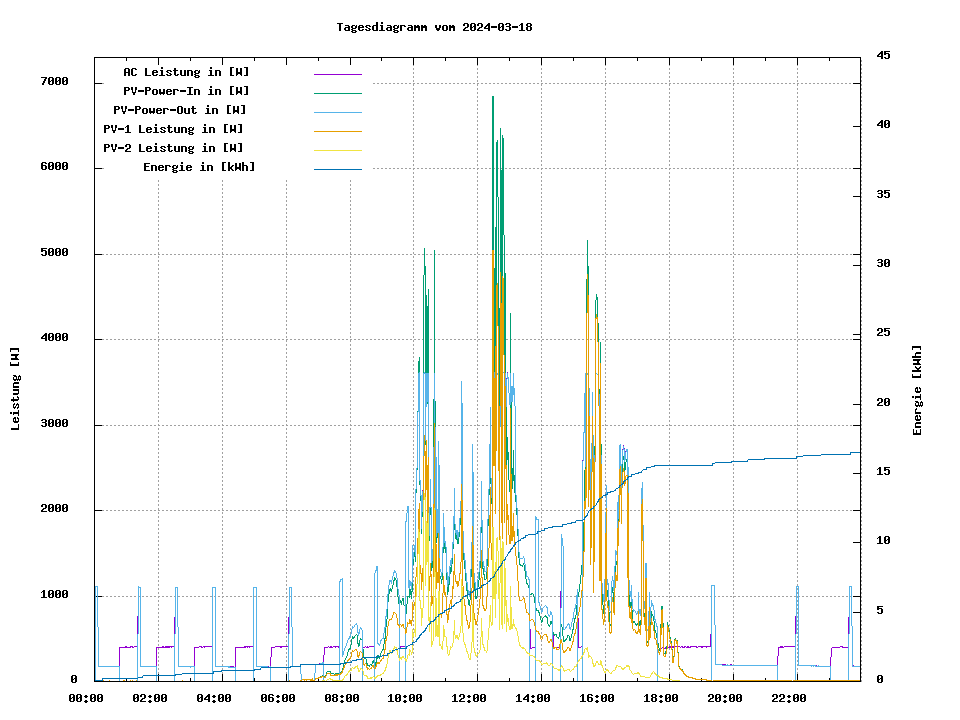Image resolution: width=960 pixels, height=720 pixels.
Task: Click the 7000 tick on the left axis
Action: [54, 82]
